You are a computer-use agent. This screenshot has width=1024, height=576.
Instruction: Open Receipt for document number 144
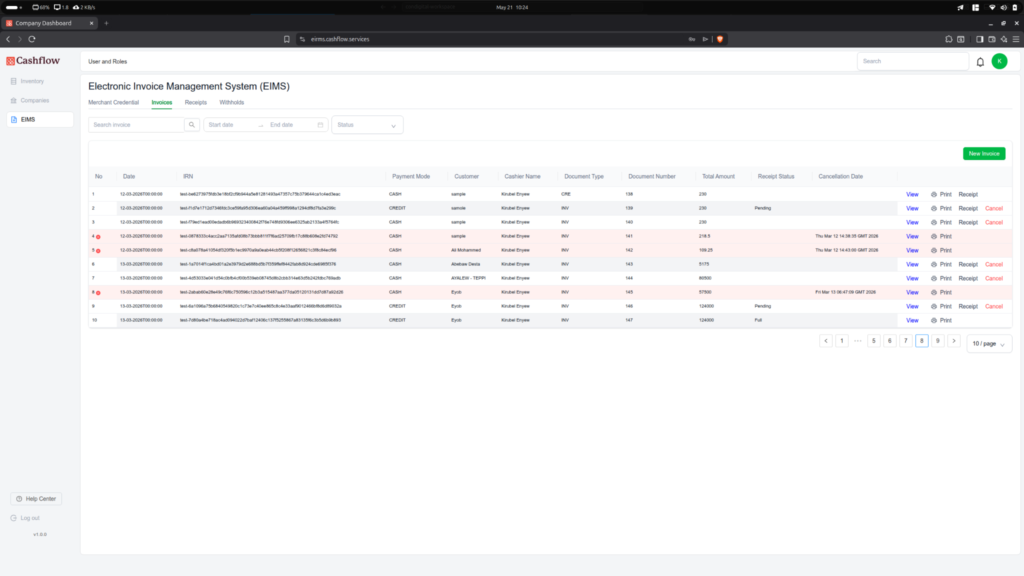coord(968,279)
